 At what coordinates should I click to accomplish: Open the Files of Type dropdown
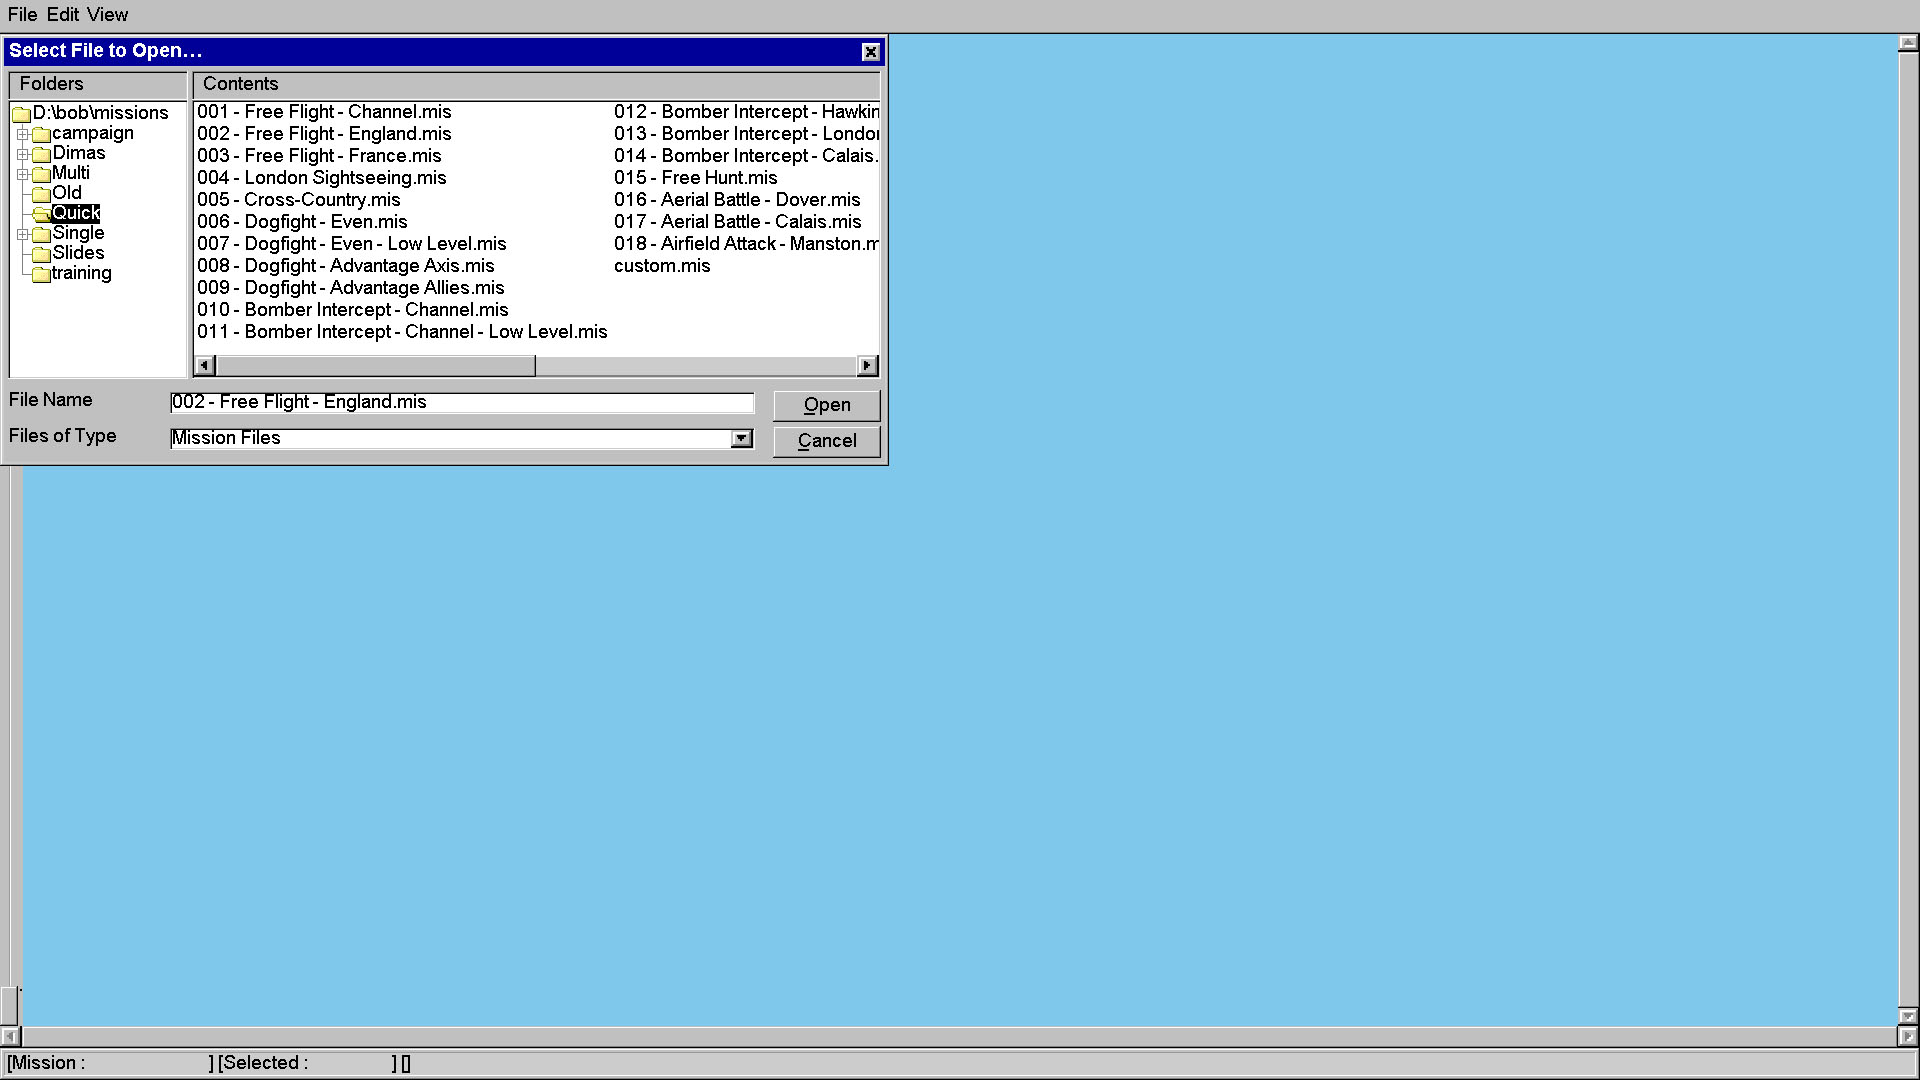741,438
